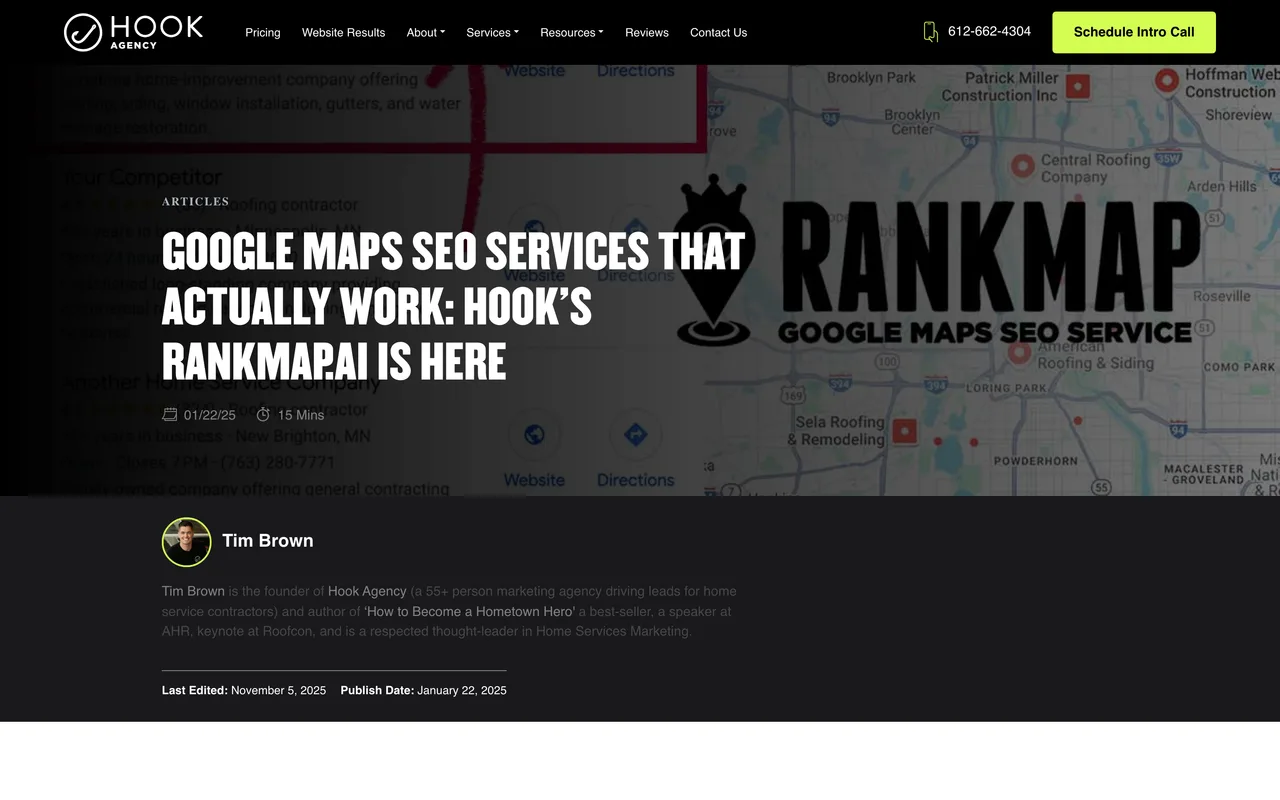This screenshot has height=800, width=1280.
Task: Click the 15 Mins reading time text
Action: (301, 415)
